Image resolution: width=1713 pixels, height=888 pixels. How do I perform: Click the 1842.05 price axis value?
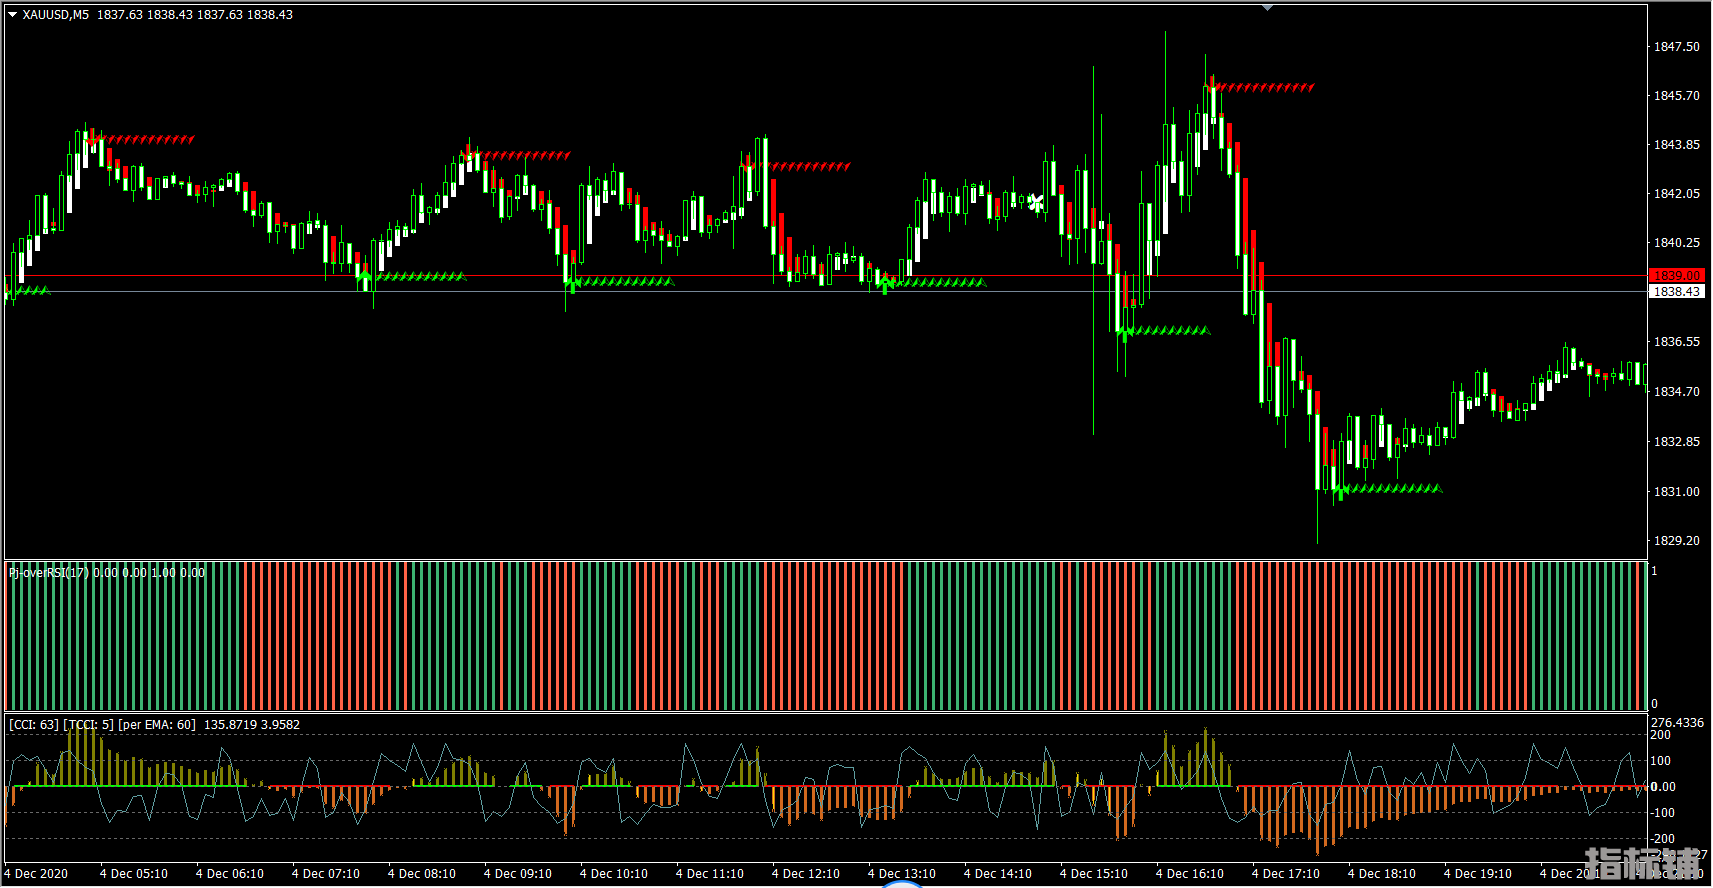[x=1676, y=194]
